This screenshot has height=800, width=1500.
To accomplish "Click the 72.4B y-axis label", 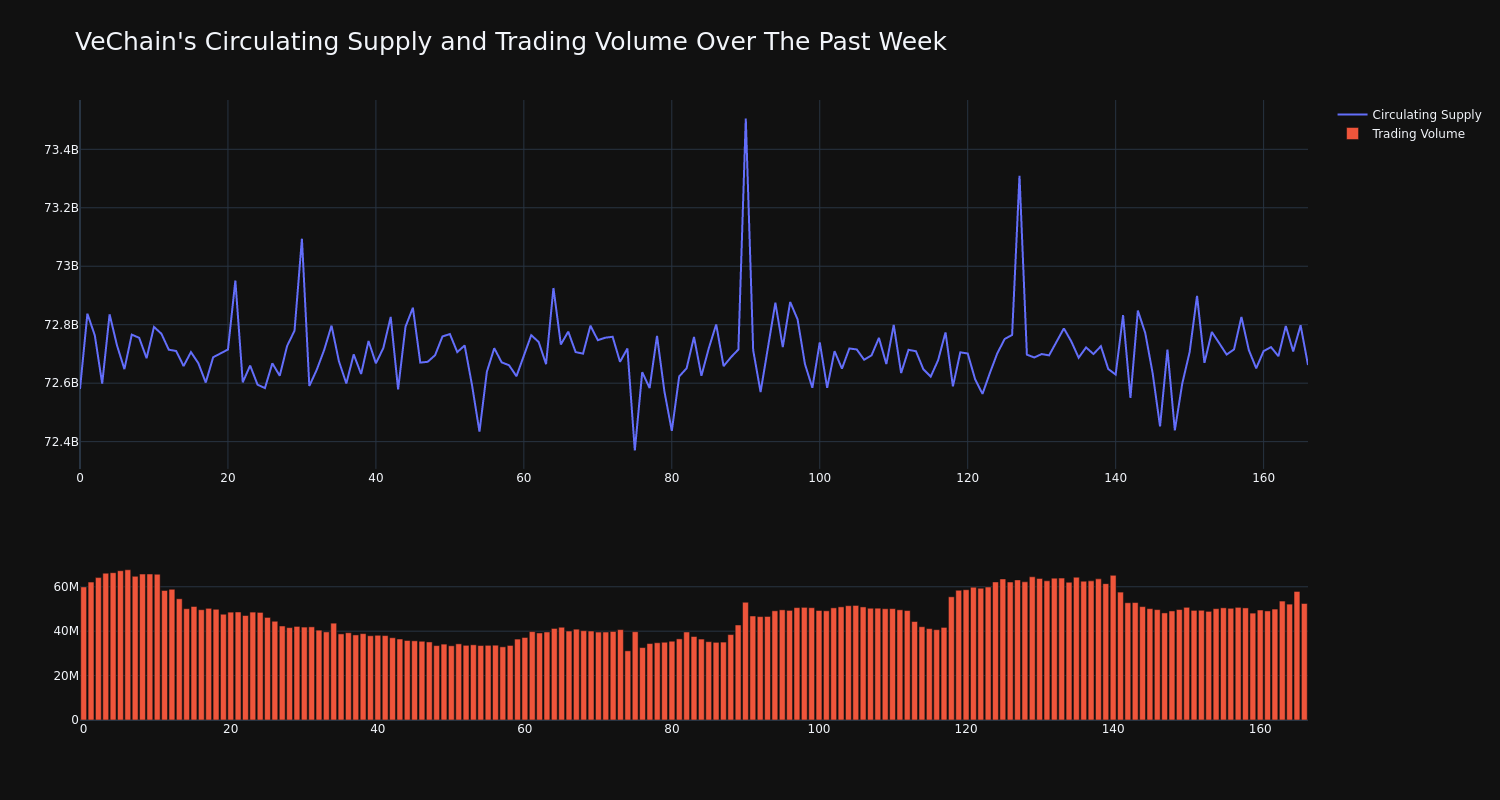I will coord(61,442).
